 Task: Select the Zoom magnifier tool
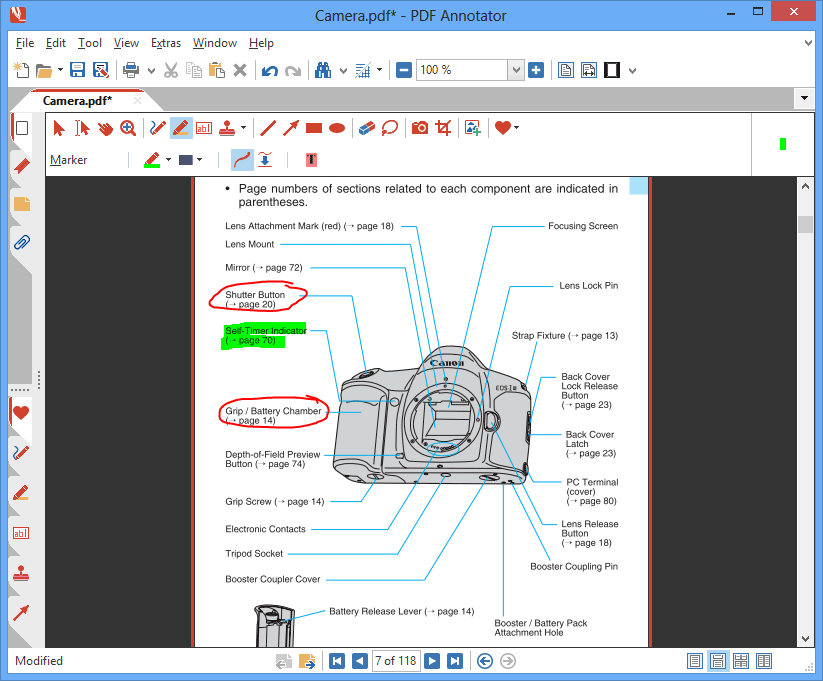(x=128, y=128)
